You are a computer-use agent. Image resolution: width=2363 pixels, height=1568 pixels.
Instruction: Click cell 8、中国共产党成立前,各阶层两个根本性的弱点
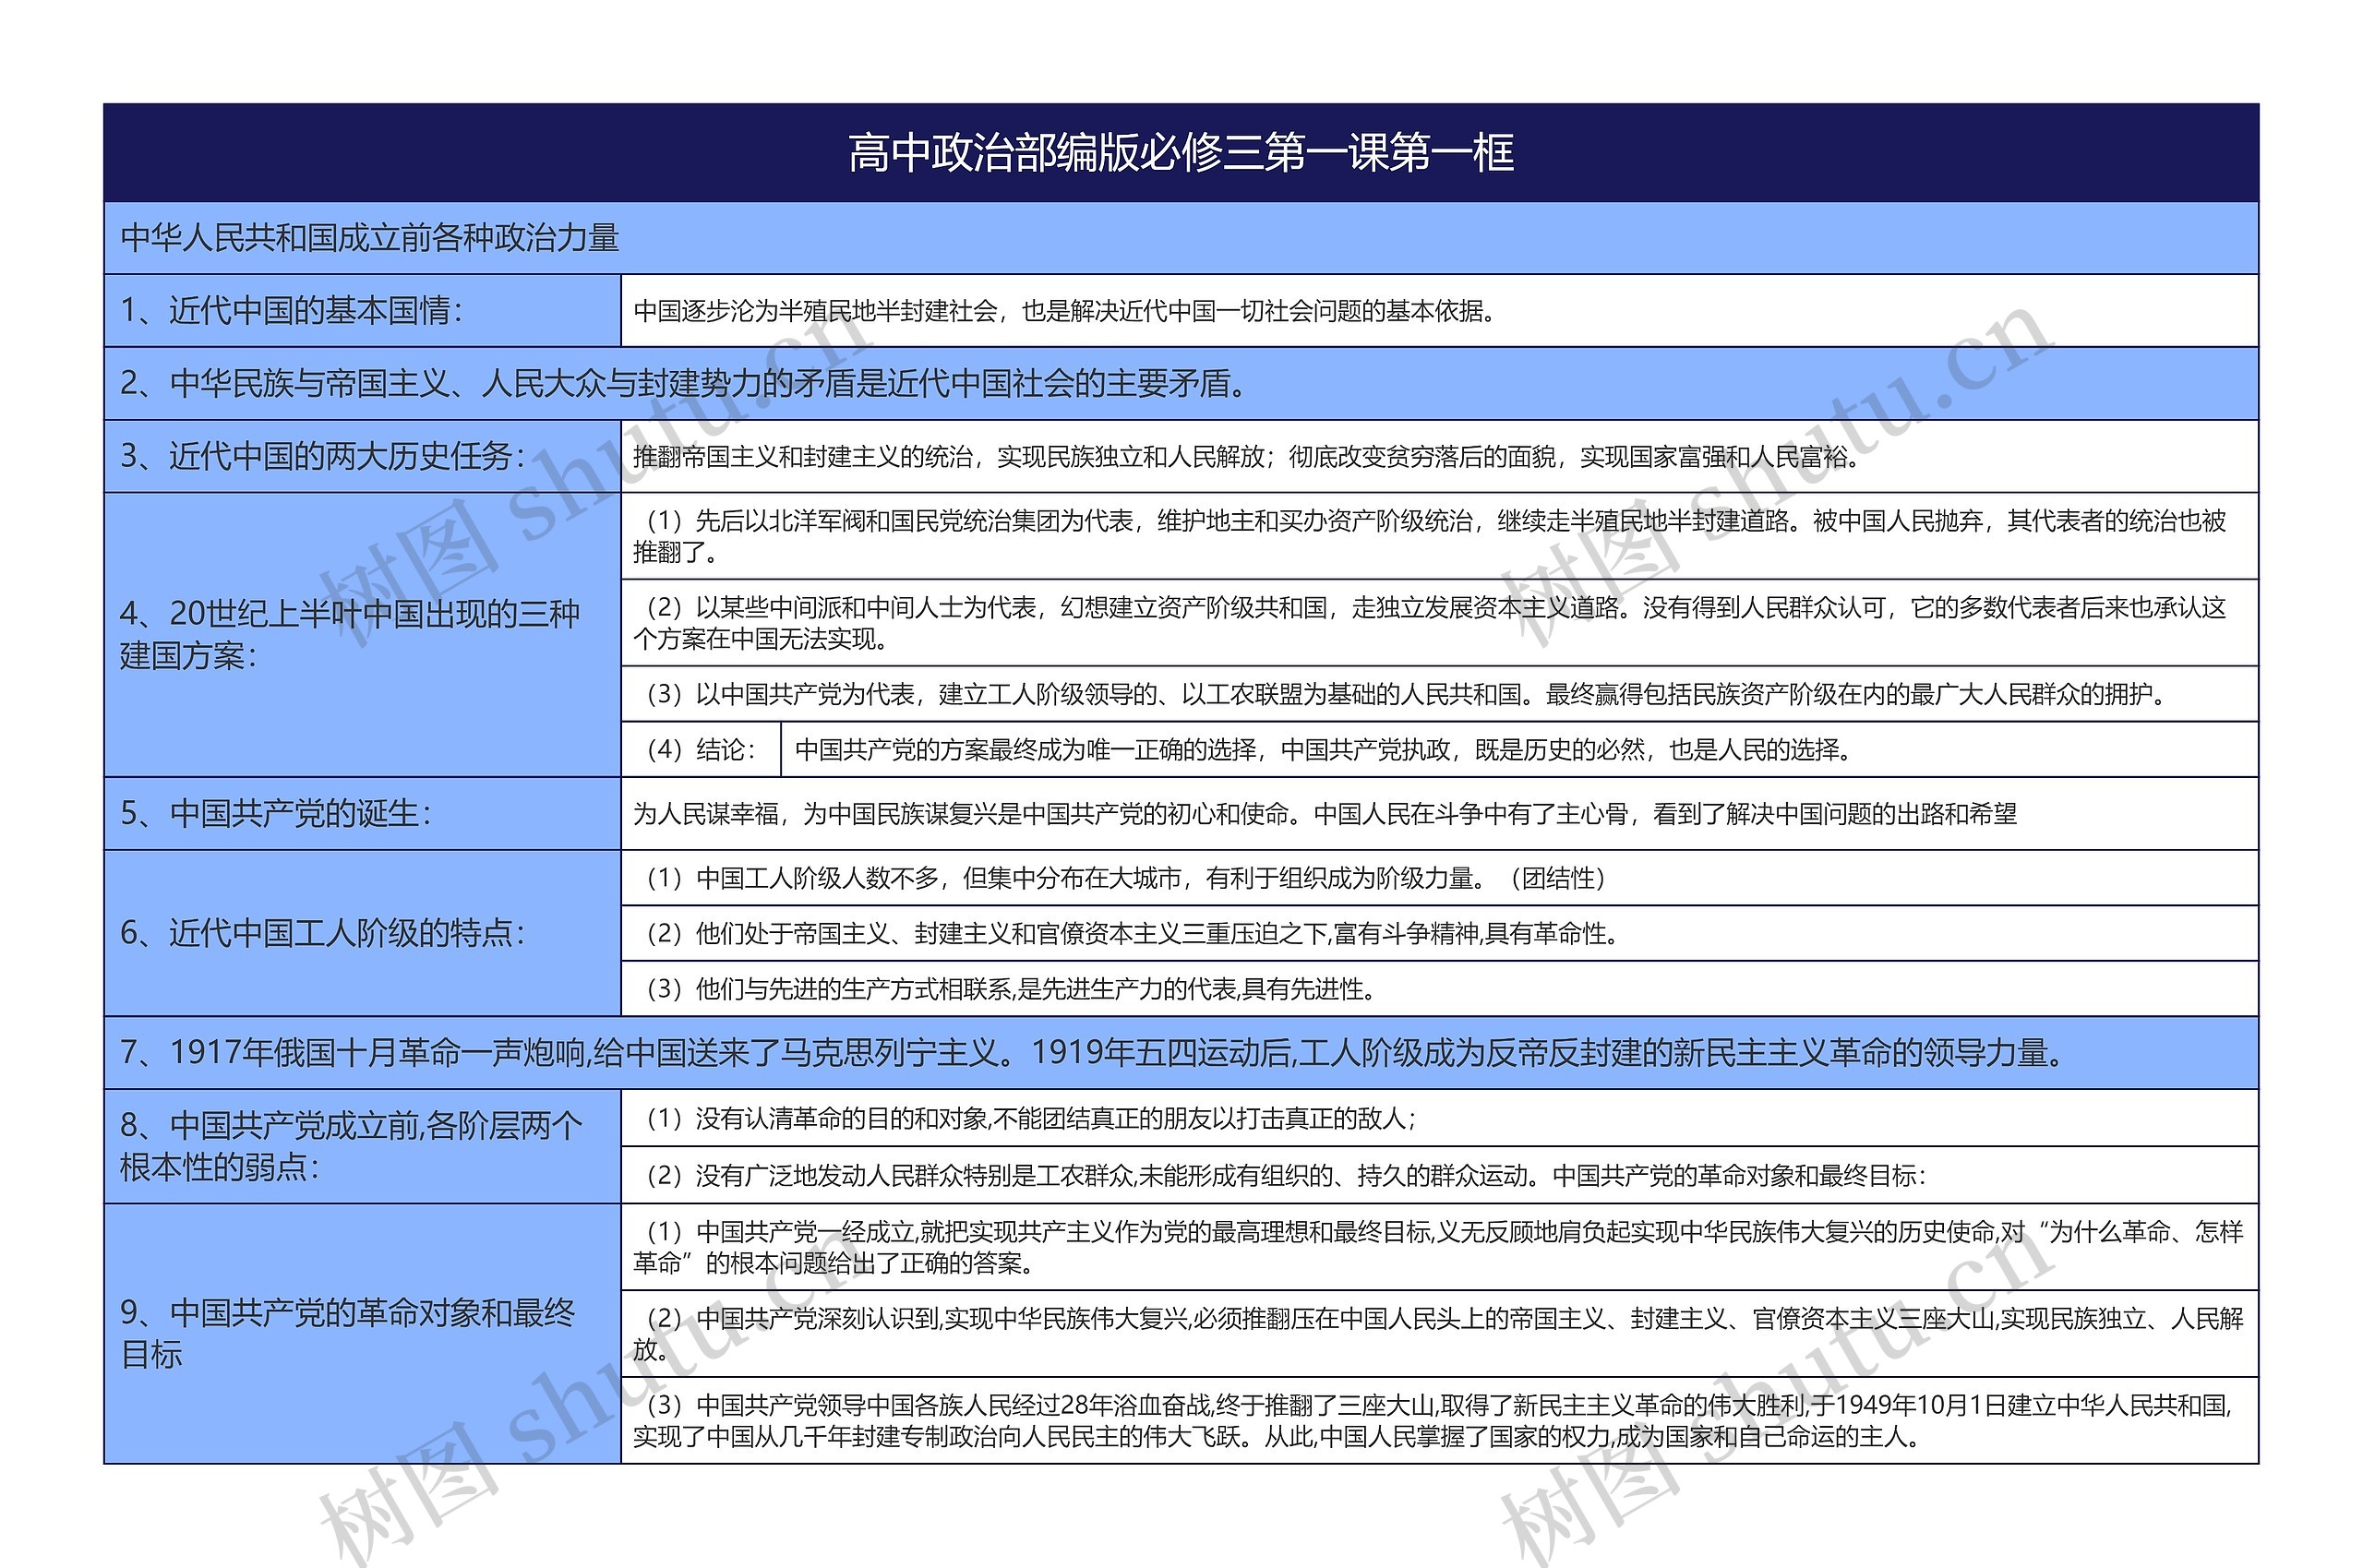[362, 1146]
